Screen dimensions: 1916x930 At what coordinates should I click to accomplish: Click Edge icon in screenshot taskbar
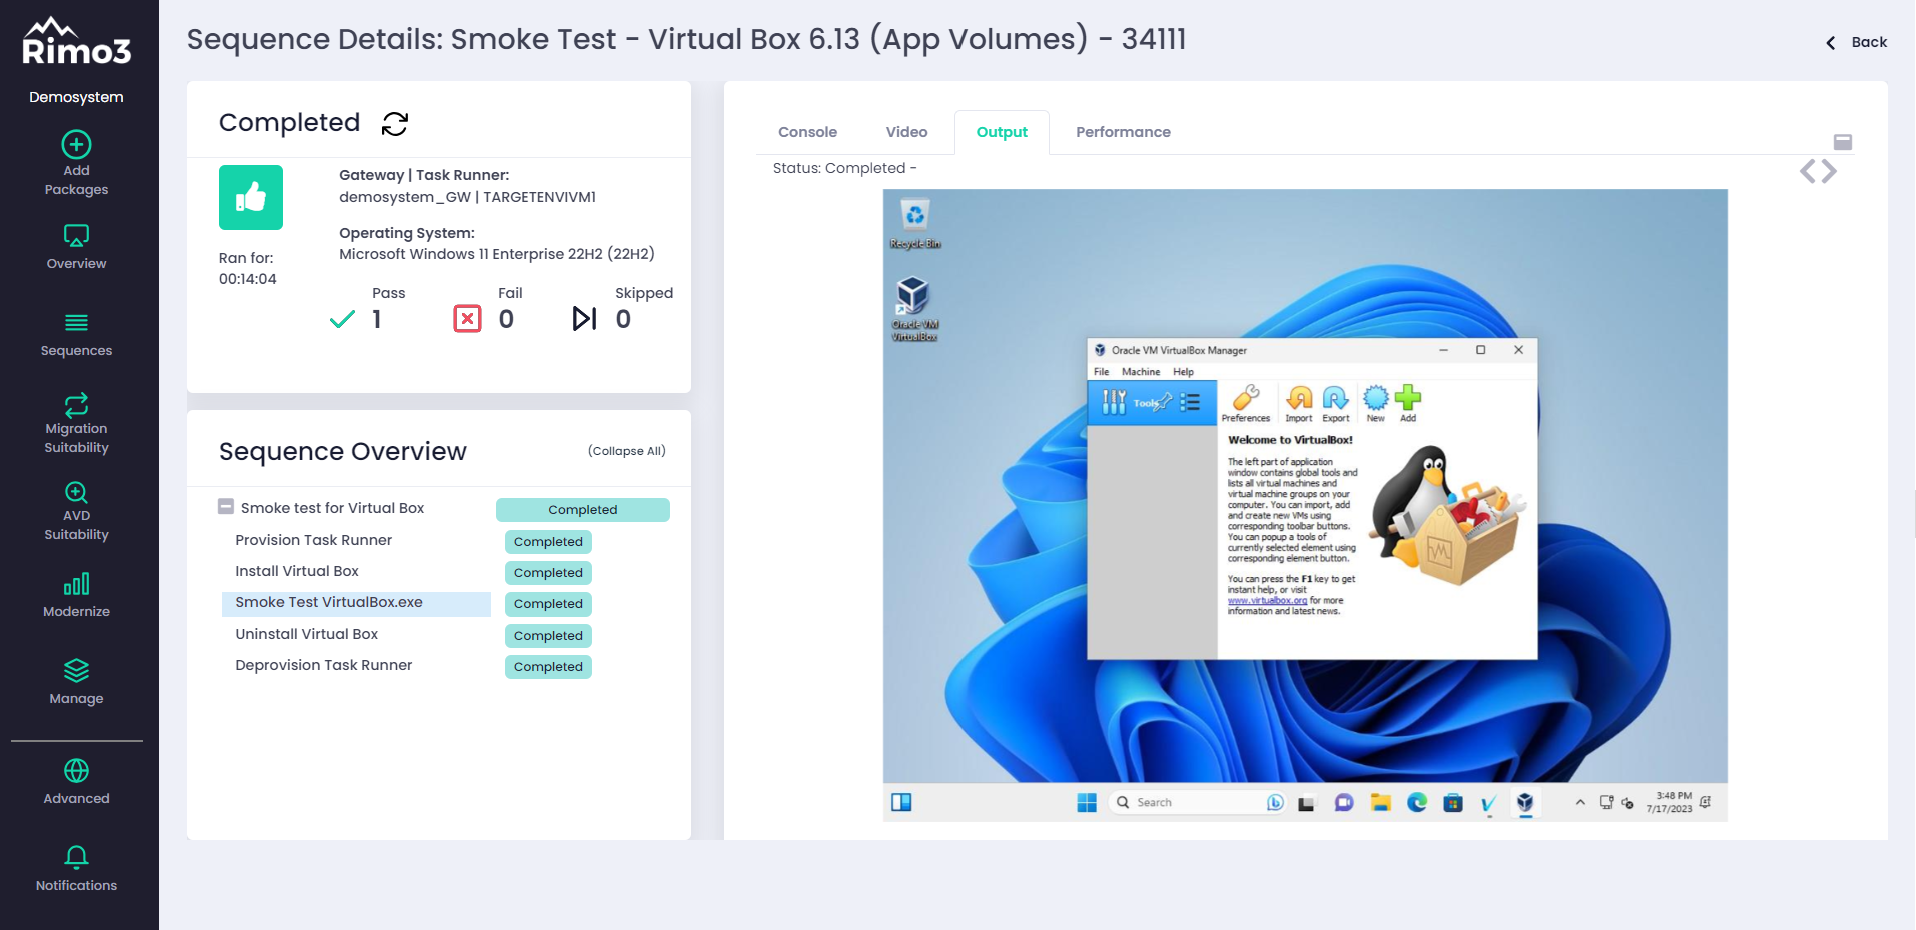point(1417,802)
